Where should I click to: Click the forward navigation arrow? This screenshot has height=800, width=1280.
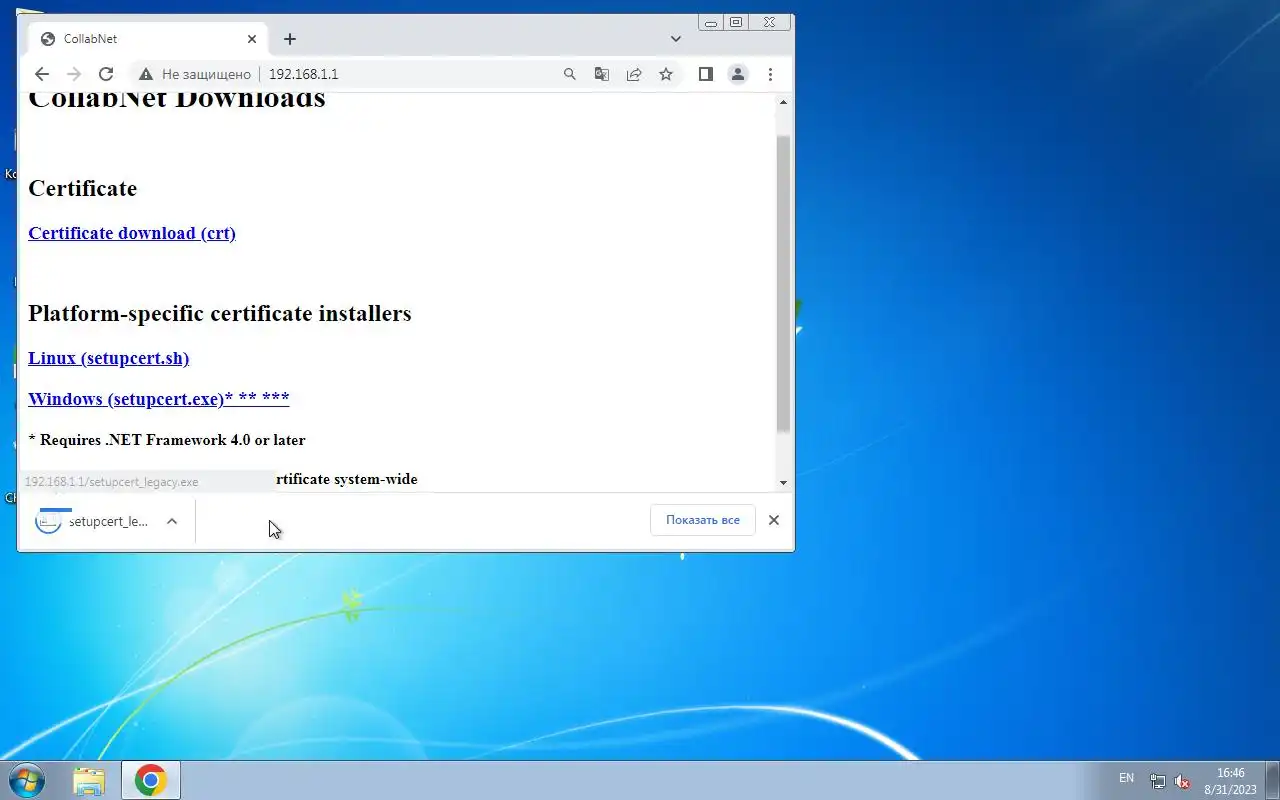point(73,74)
